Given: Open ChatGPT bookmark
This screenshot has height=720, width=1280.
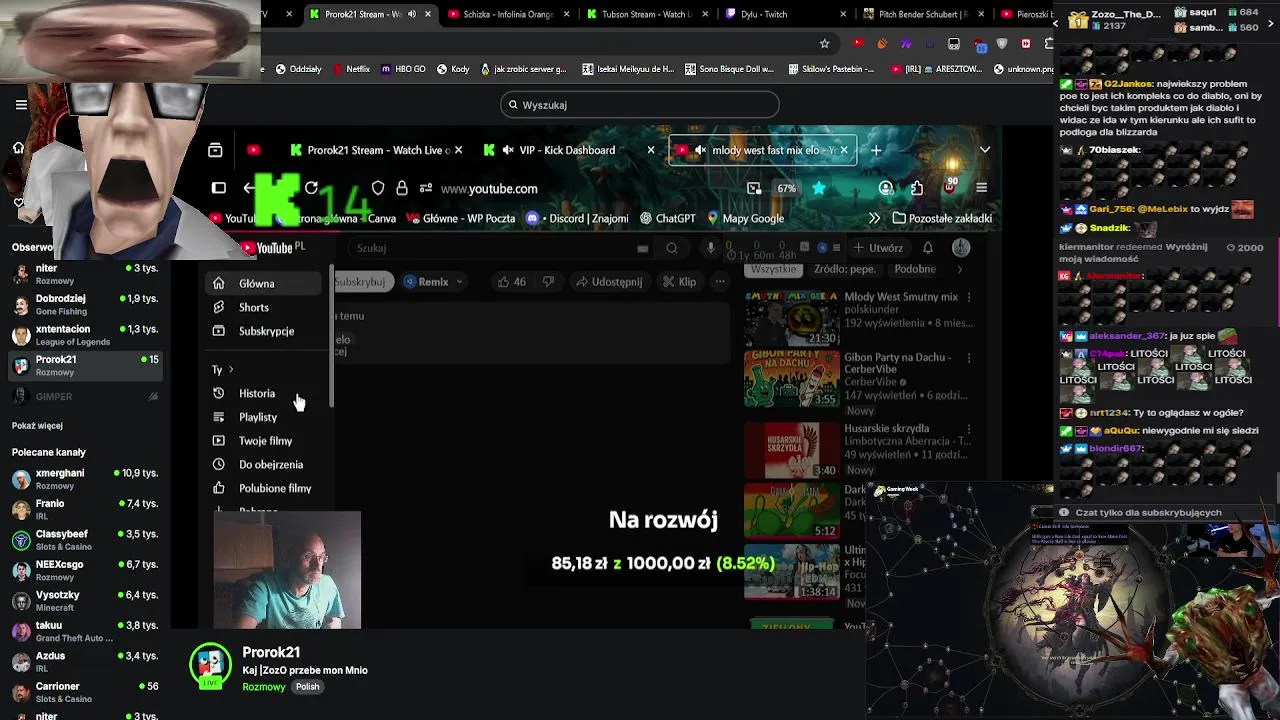Looking at the screenshot, I should point(667,218).
